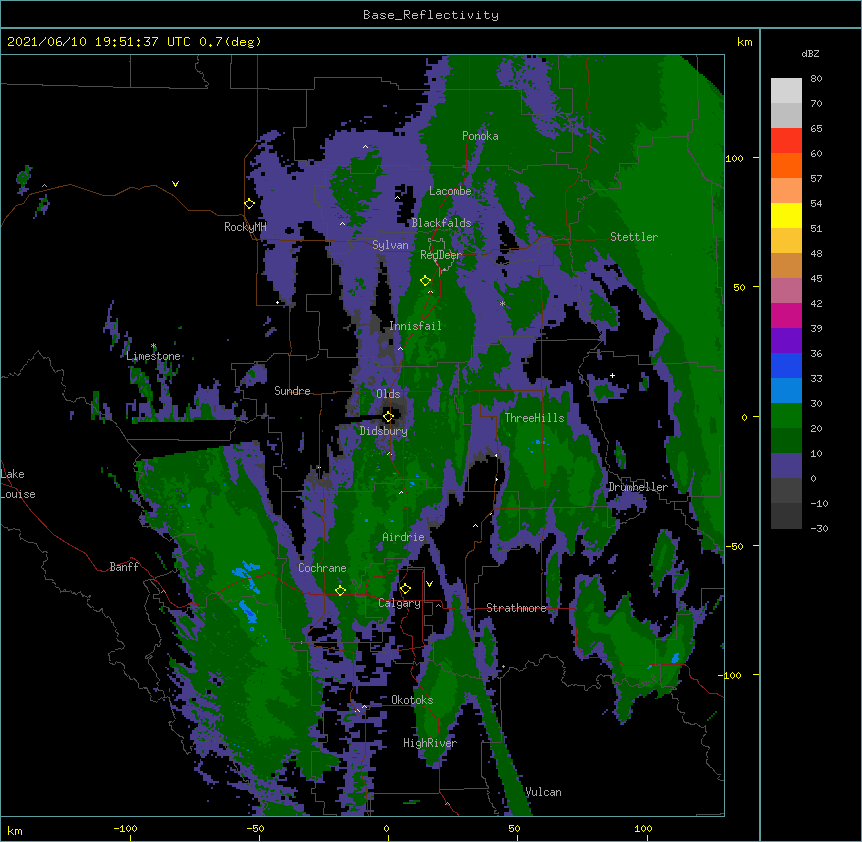Click the -100 tick label on right axis
Screen dimensions: 862x842
(x=731, y=675)
